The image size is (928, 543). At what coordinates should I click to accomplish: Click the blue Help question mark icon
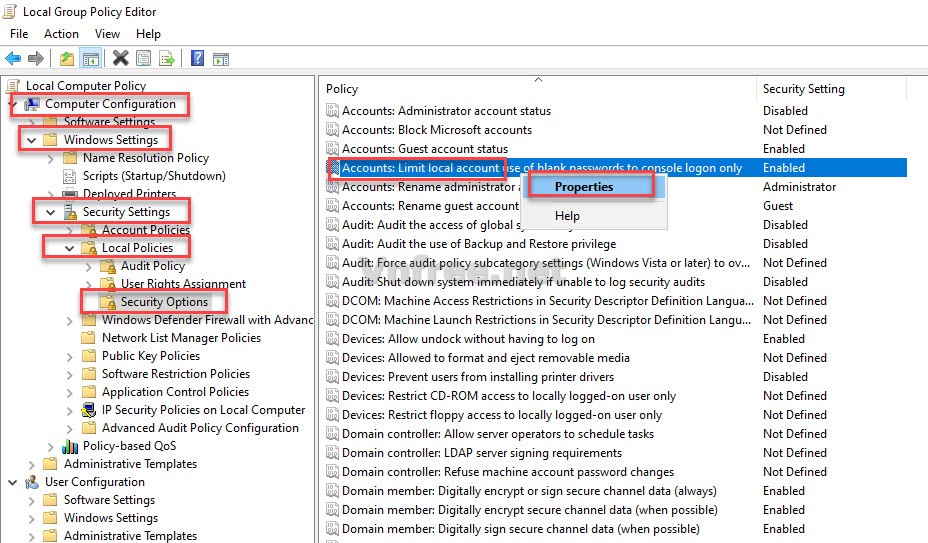198,58
